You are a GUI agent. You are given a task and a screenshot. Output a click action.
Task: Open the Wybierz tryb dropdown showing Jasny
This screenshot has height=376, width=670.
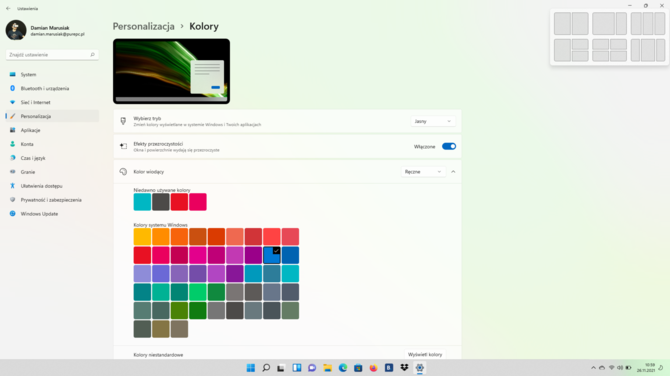[x=433, y=121]
